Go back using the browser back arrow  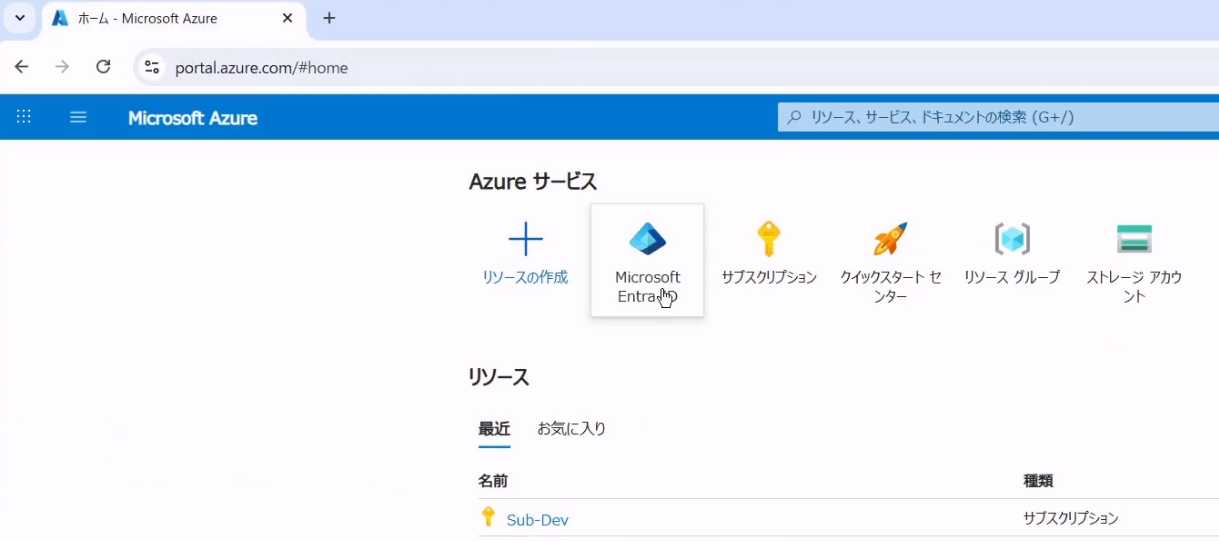(22, 67)
